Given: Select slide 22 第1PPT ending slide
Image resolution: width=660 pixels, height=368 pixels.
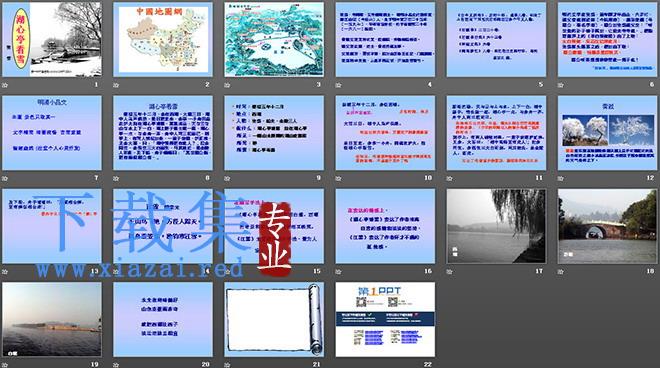Looking at the screenshot, I should pos(385,320).
